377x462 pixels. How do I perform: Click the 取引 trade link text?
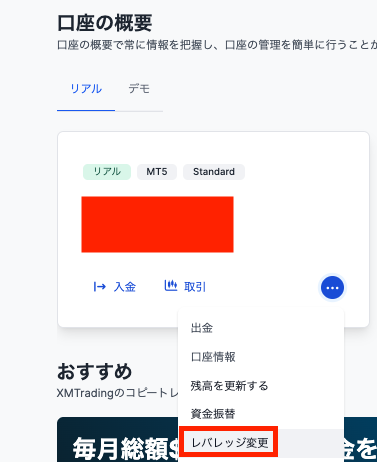(x=195, y=287)
